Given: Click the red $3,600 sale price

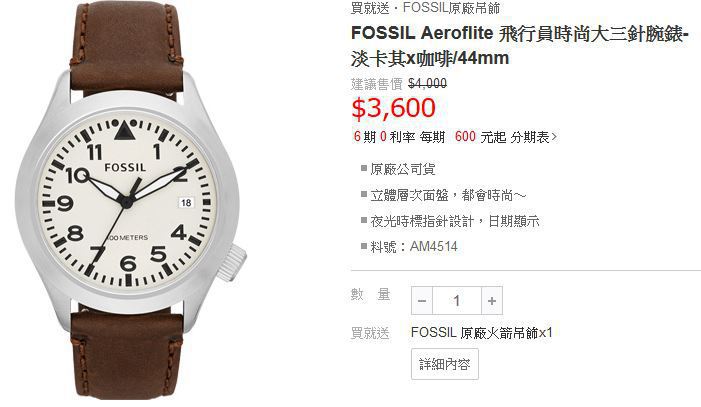Looking at the screenshot, I should (x=393, y=108).
